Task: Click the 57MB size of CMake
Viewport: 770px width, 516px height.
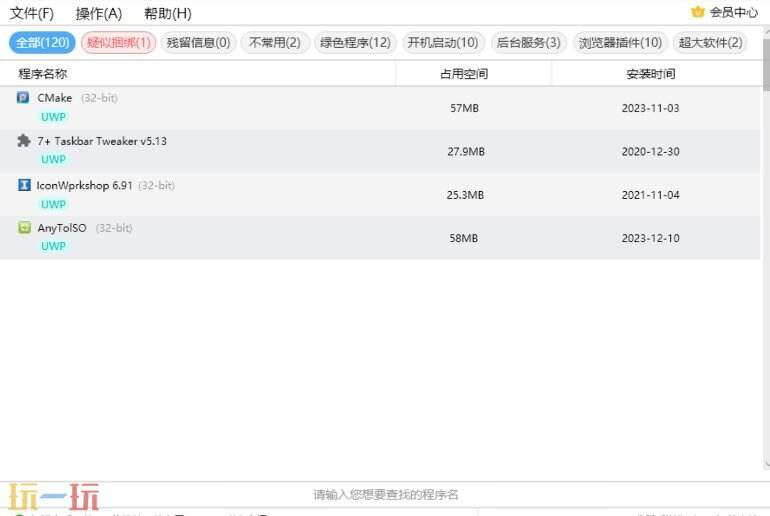Action: click(464, 108)
